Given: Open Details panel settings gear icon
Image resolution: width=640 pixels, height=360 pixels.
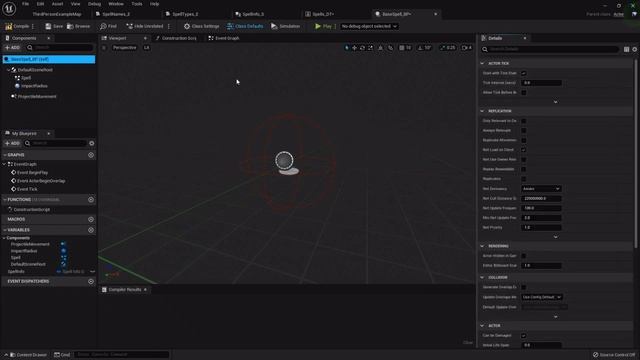Looking at the screenshot, I should [x=635, y=49].
